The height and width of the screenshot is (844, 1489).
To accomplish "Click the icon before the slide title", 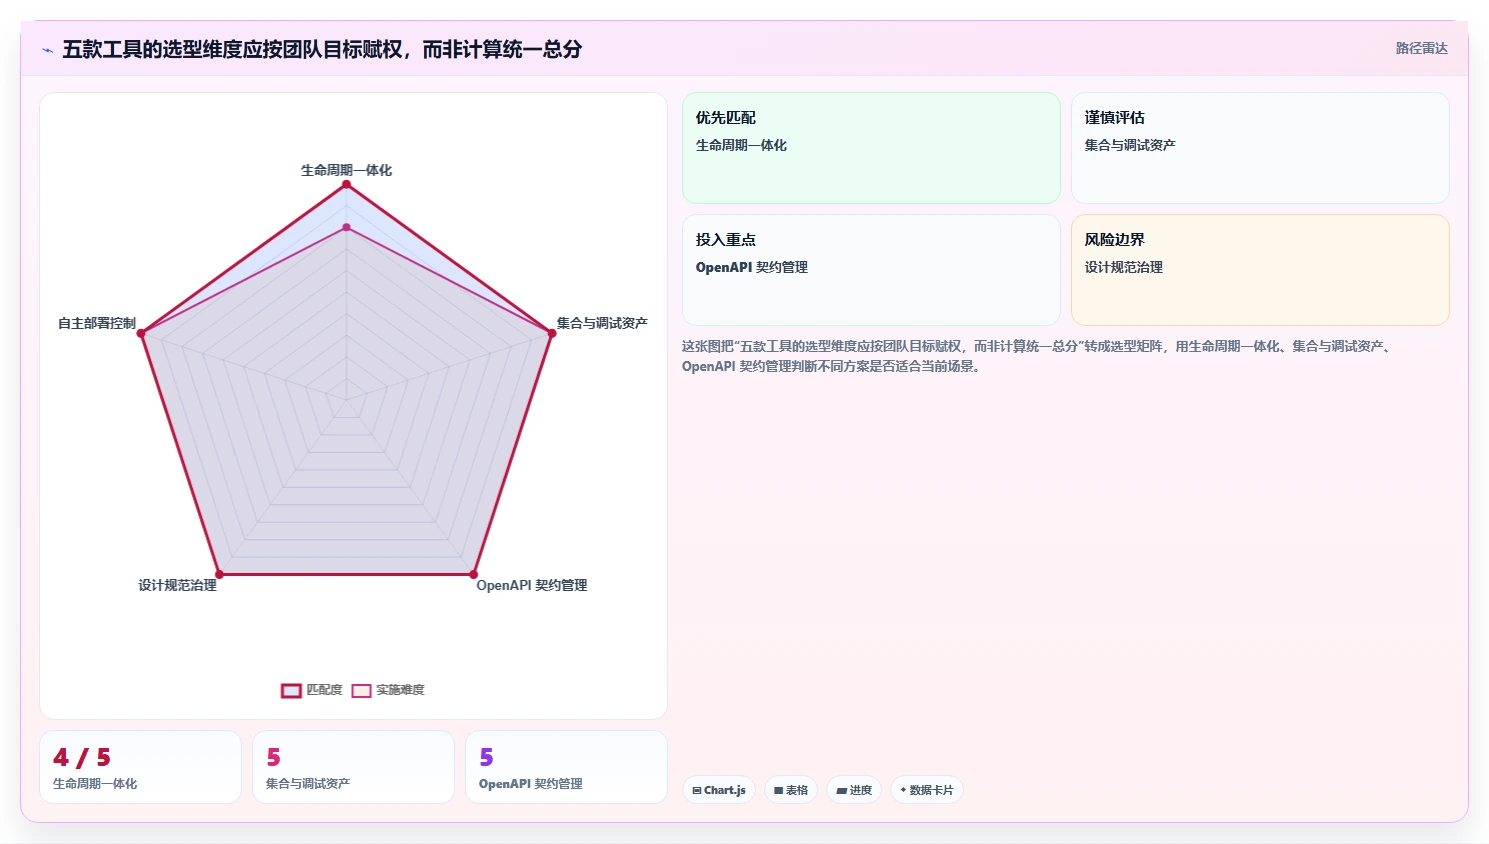I will (x=47, y=50).
